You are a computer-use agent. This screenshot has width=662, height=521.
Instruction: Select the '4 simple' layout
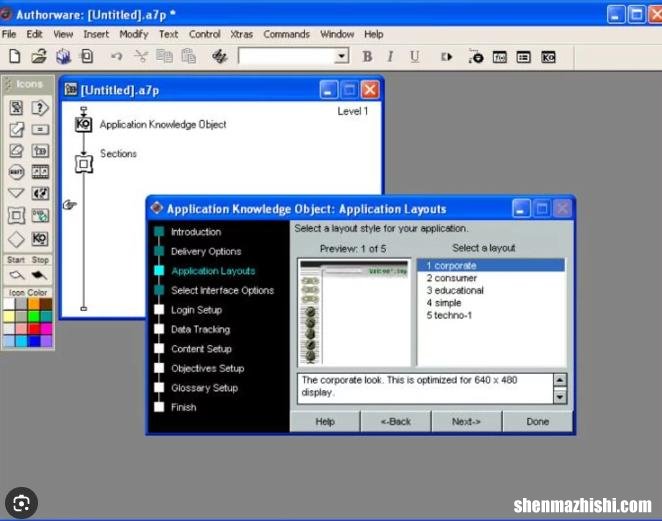pyautogui.click(x=491, y=303)
